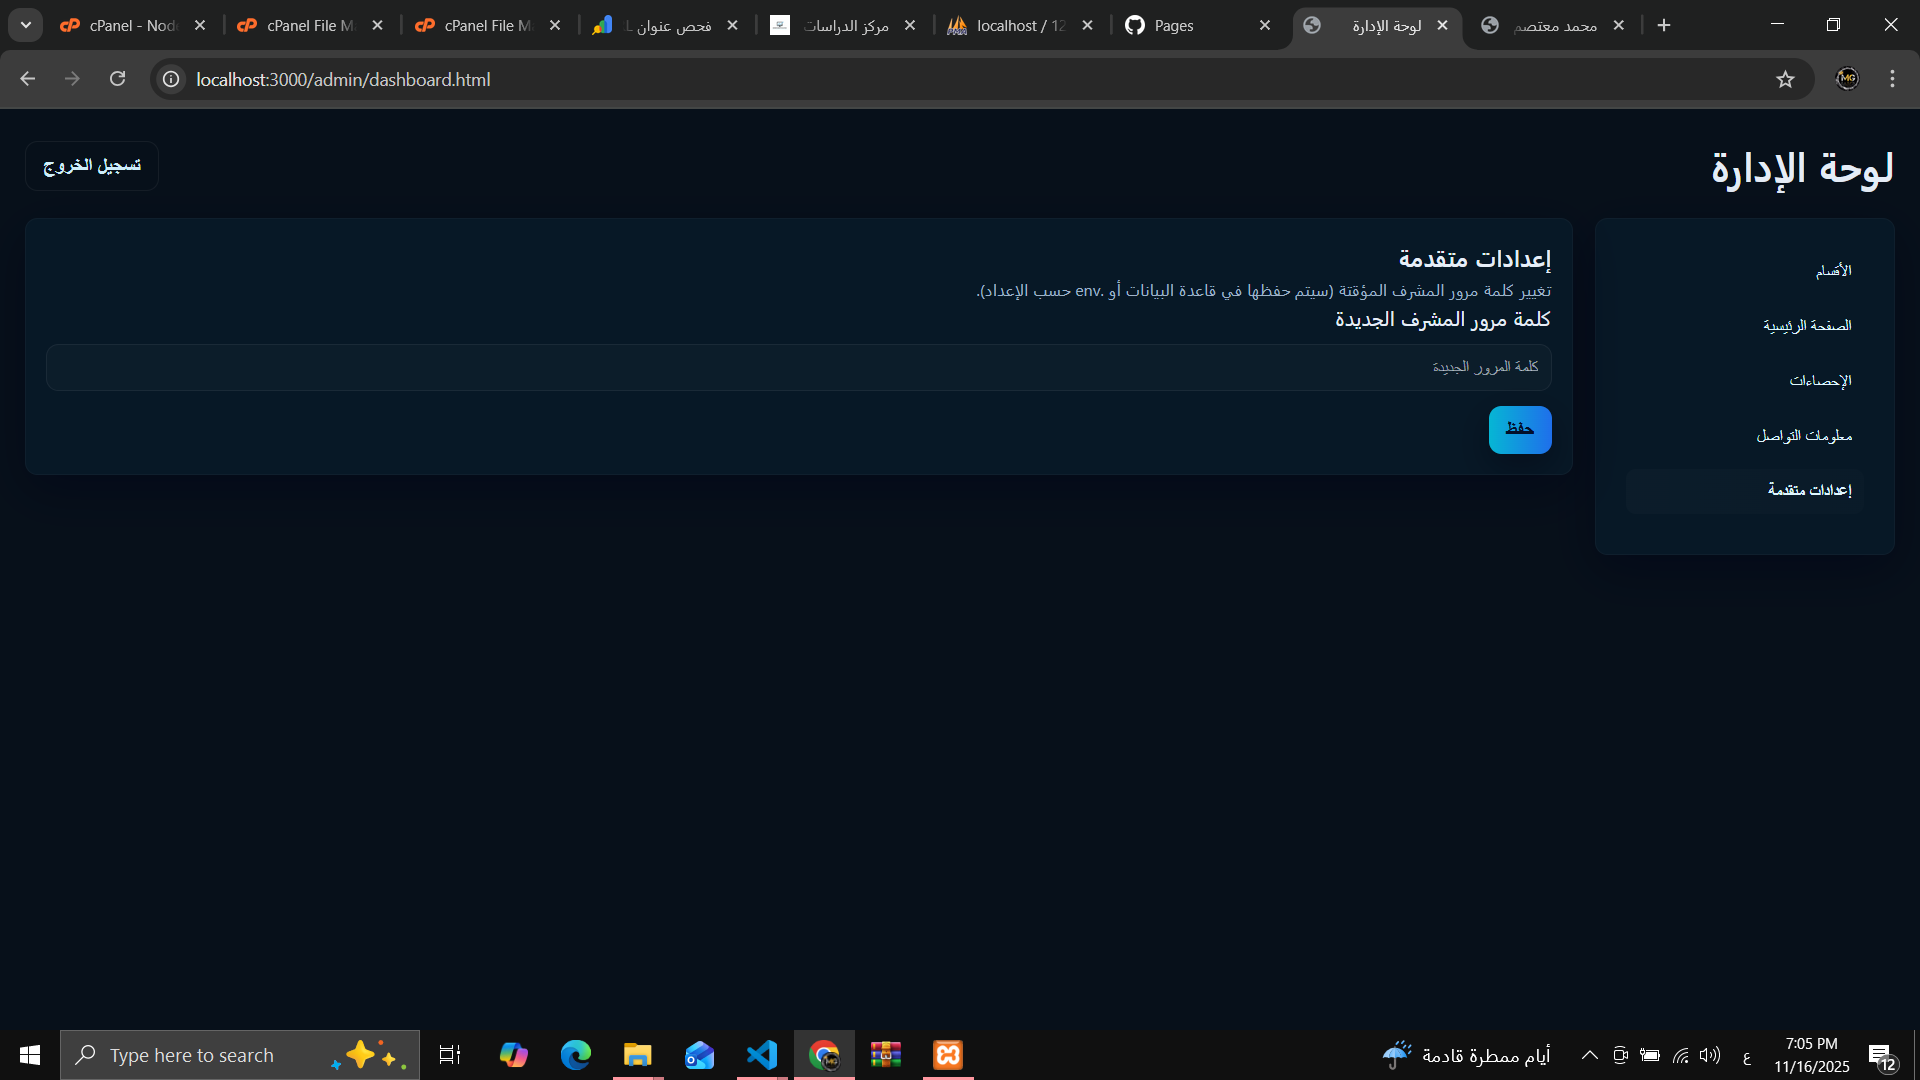The height and width of the screenshot is (1080, 1920).
Task: View site information icon in address bar
Action: click(x=171, y=79)
